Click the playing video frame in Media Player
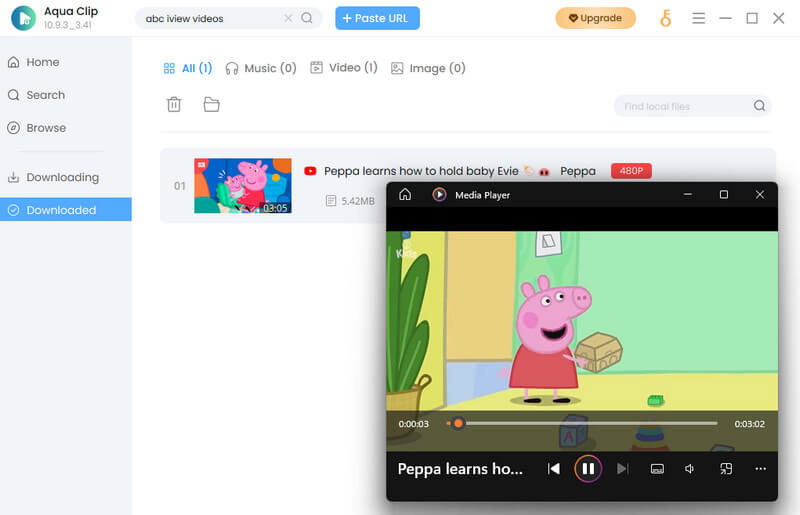800x515 pixels. click(x=582, y=322)
